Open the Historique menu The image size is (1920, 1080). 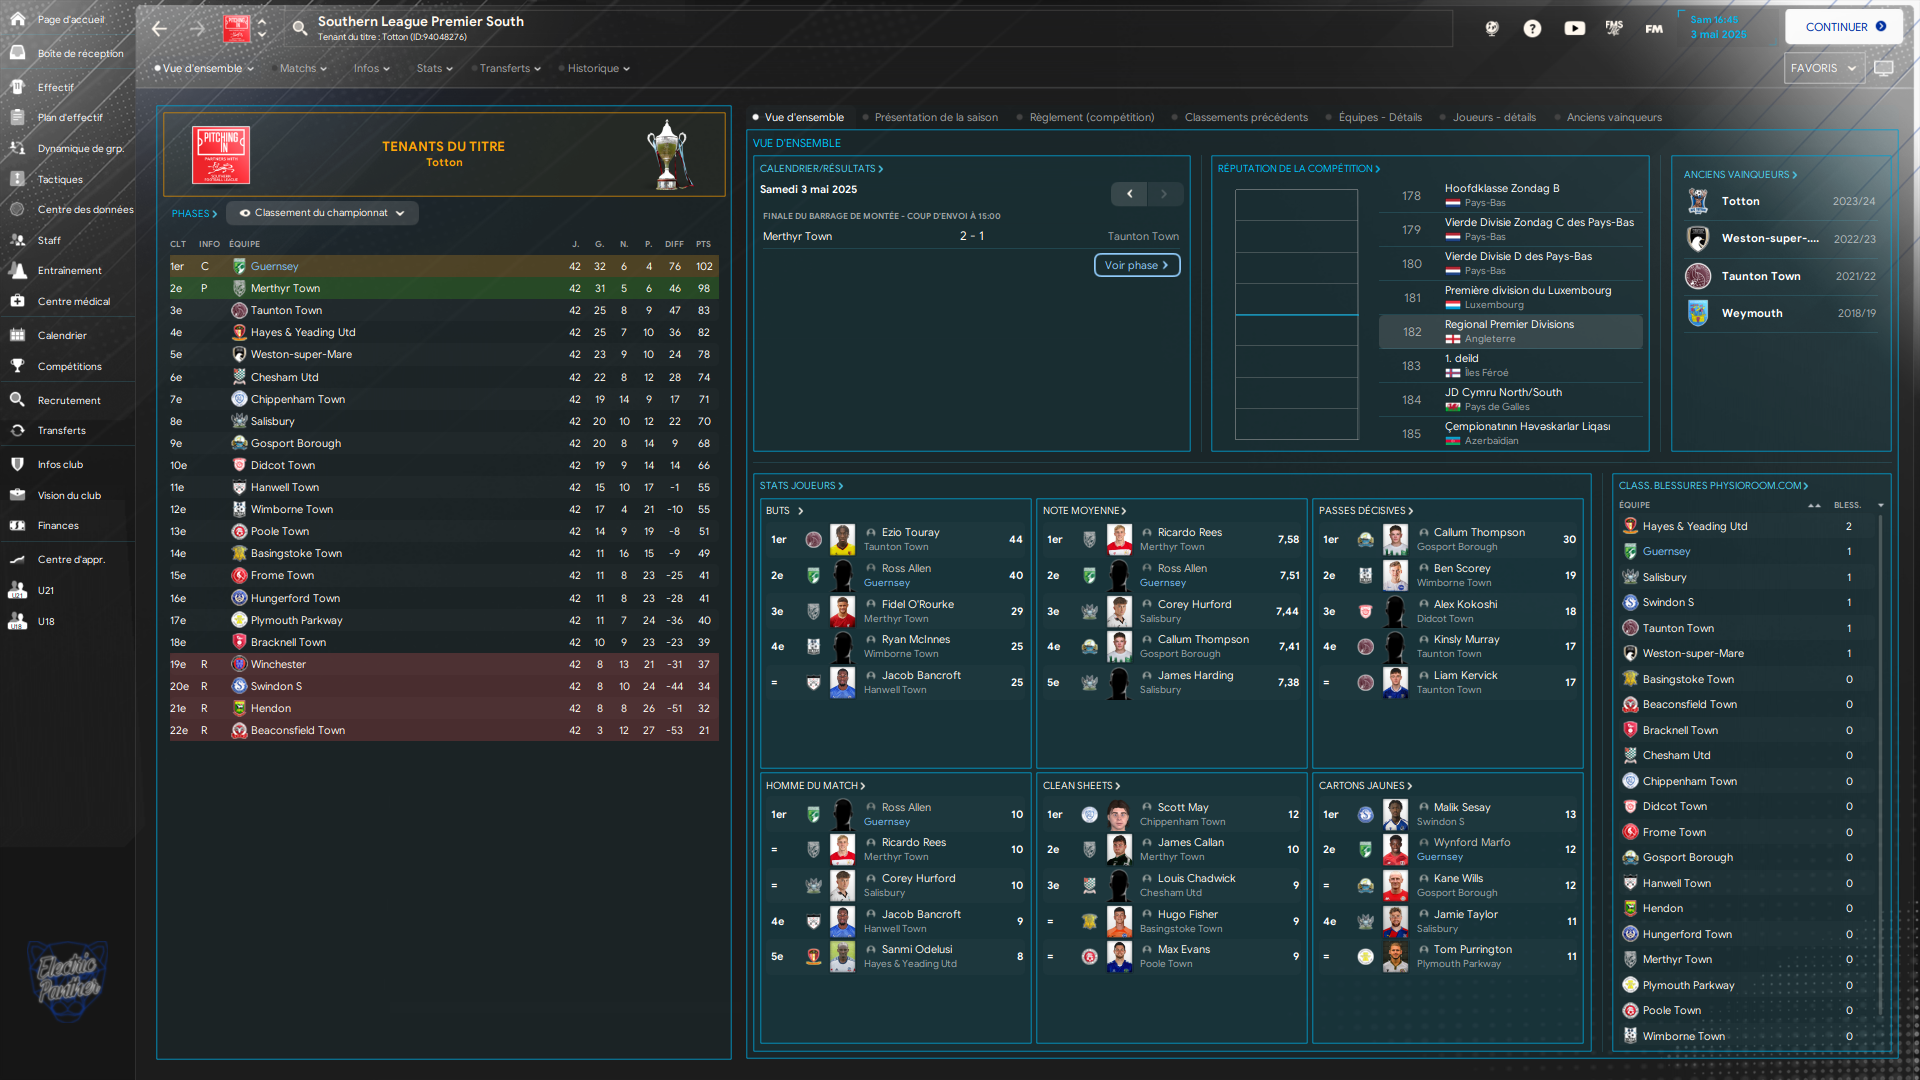598,68
